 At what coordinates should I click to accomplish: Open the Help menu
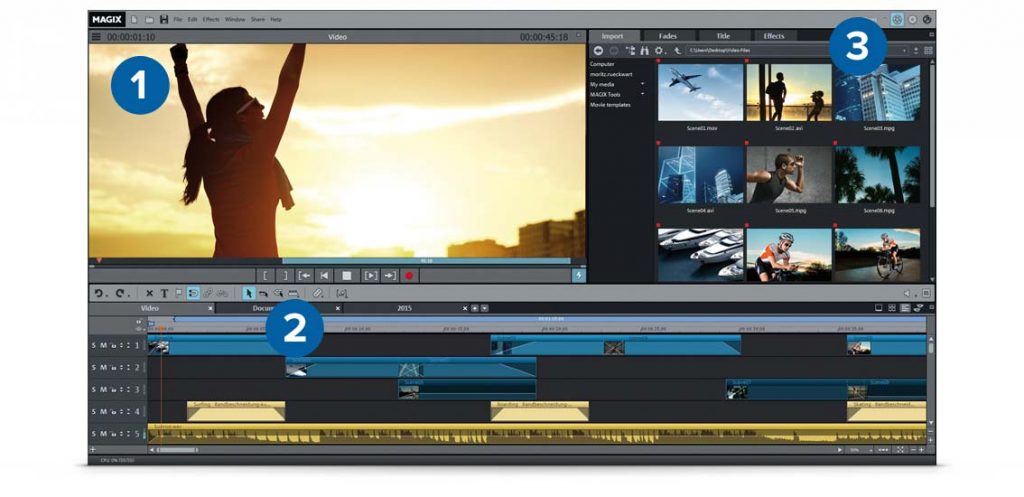pos(276,20)
